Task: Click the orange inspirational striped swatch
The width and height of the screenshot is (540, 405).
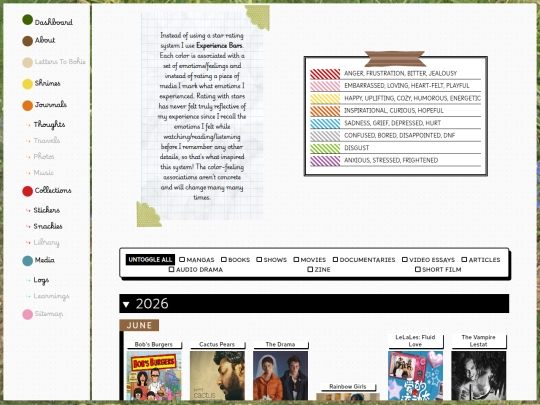Action: tap(325, 111)
